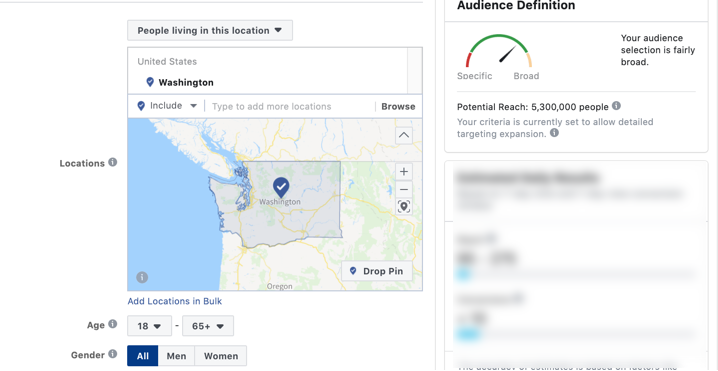Open the minimum age 18 dropdown
This screenshot has width=718, height=371.
tap(149, 326)
